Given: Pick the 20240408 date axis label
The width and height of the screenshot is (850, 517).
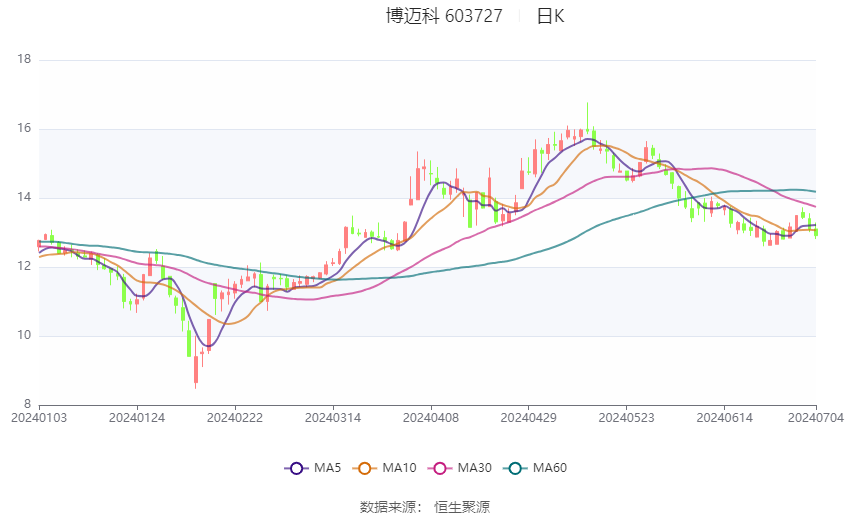Looking at the screenshot, I should (x=430, y=416).
